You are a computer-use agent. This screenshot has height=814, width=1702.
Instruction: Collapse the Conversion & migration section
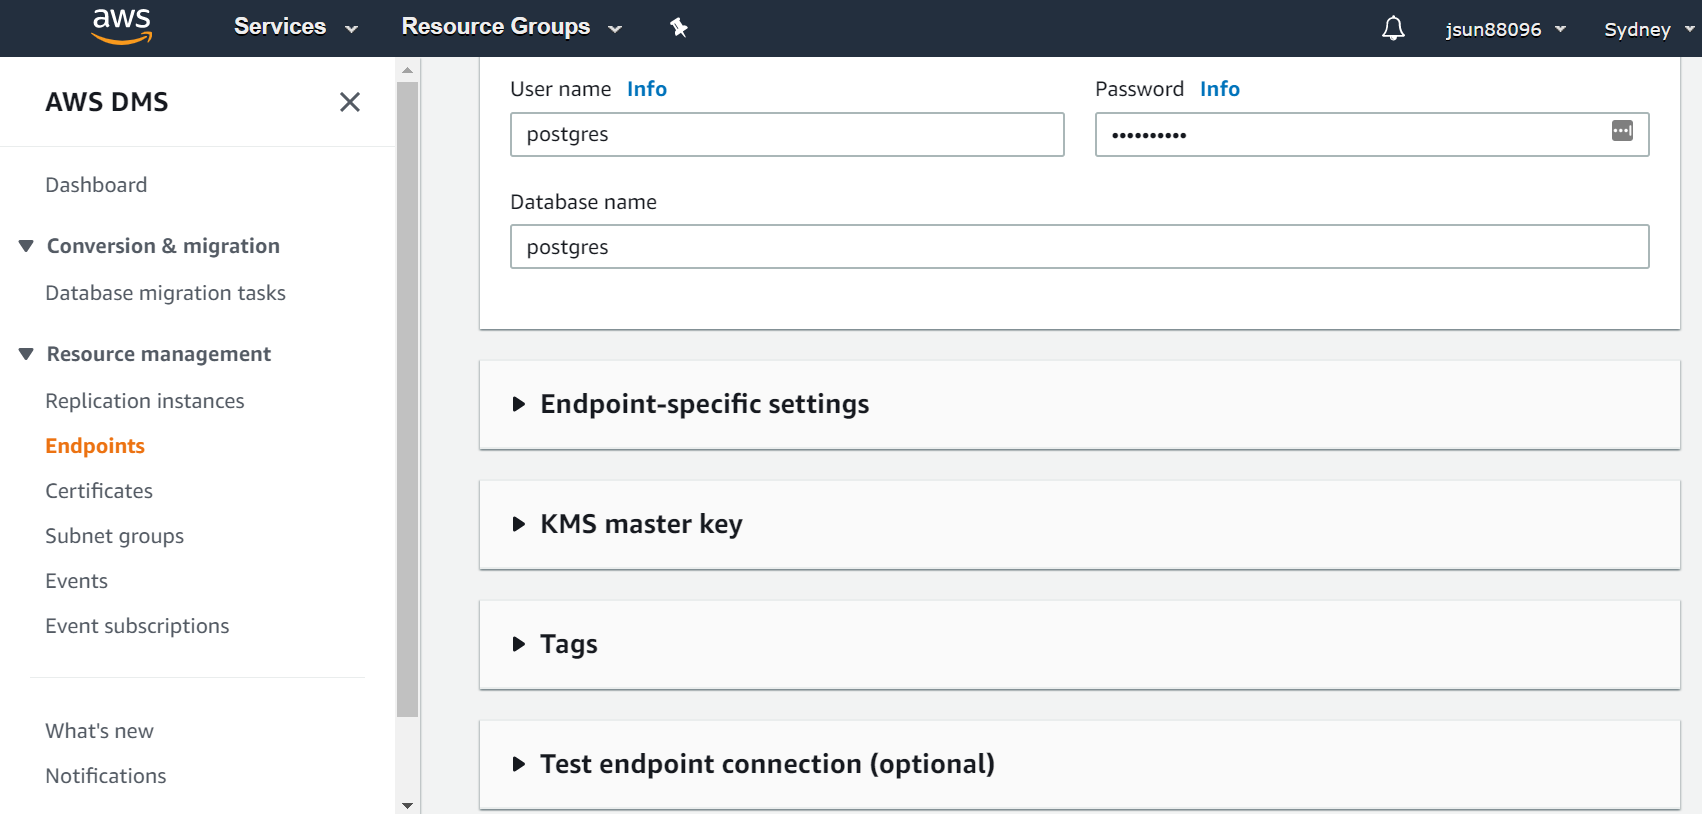click(27, 246)
